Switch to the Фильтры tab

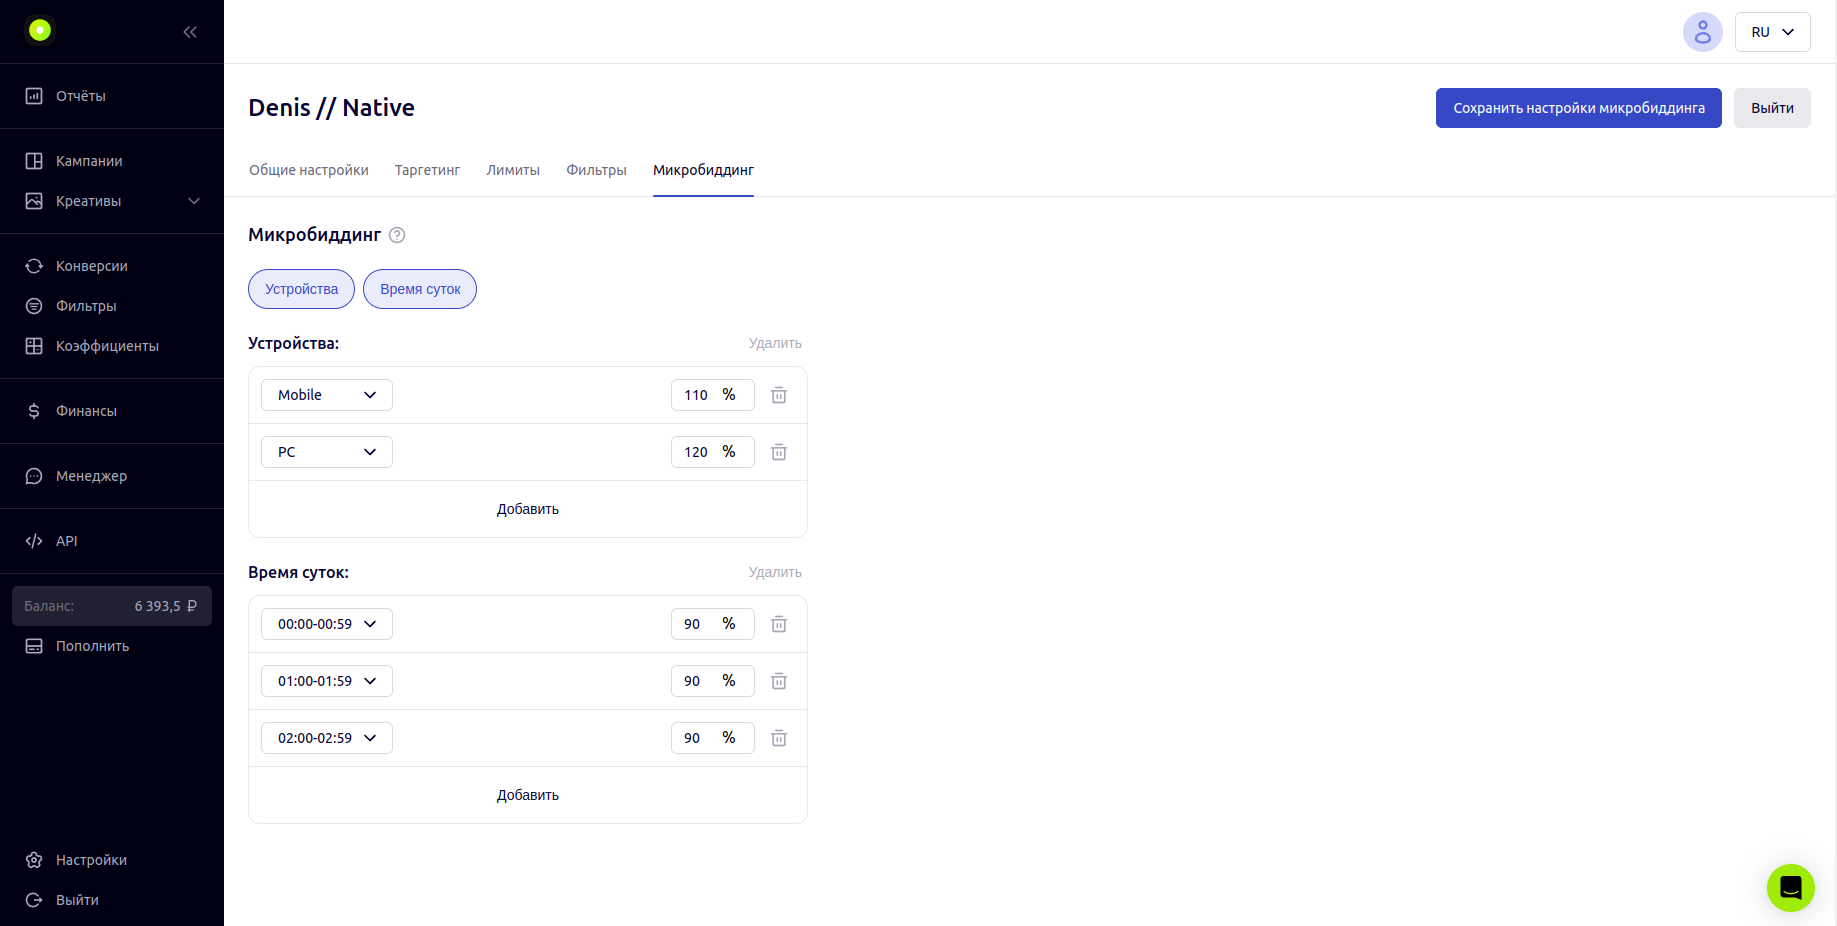tap(596, 170)
